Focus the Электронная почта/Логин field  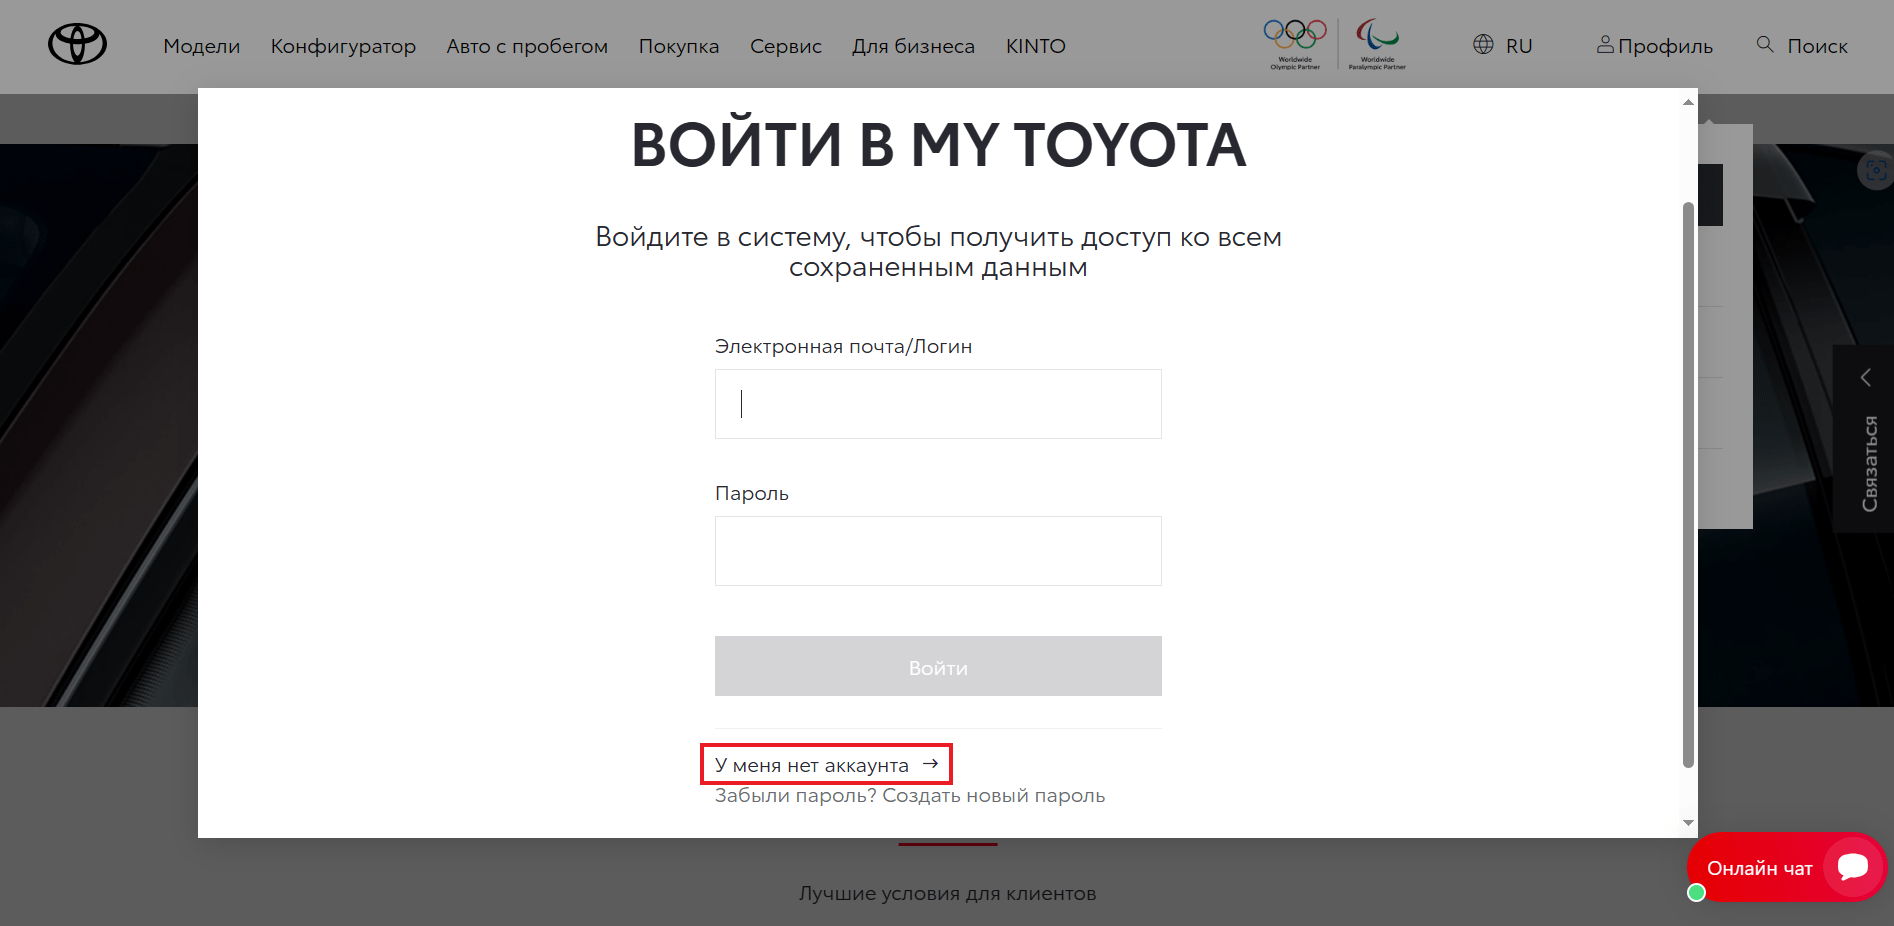point(938,404)
